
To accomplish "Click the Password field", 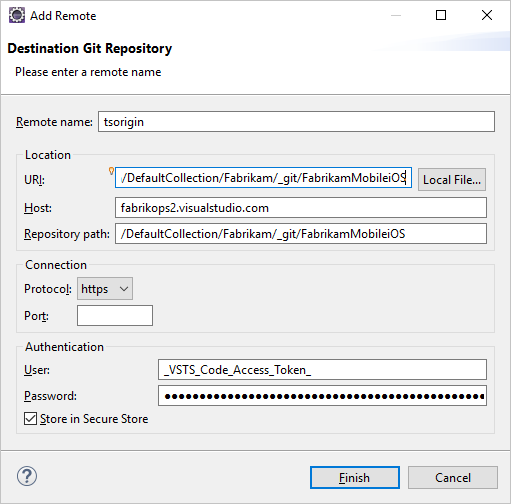I will click(x=322, y=396).
